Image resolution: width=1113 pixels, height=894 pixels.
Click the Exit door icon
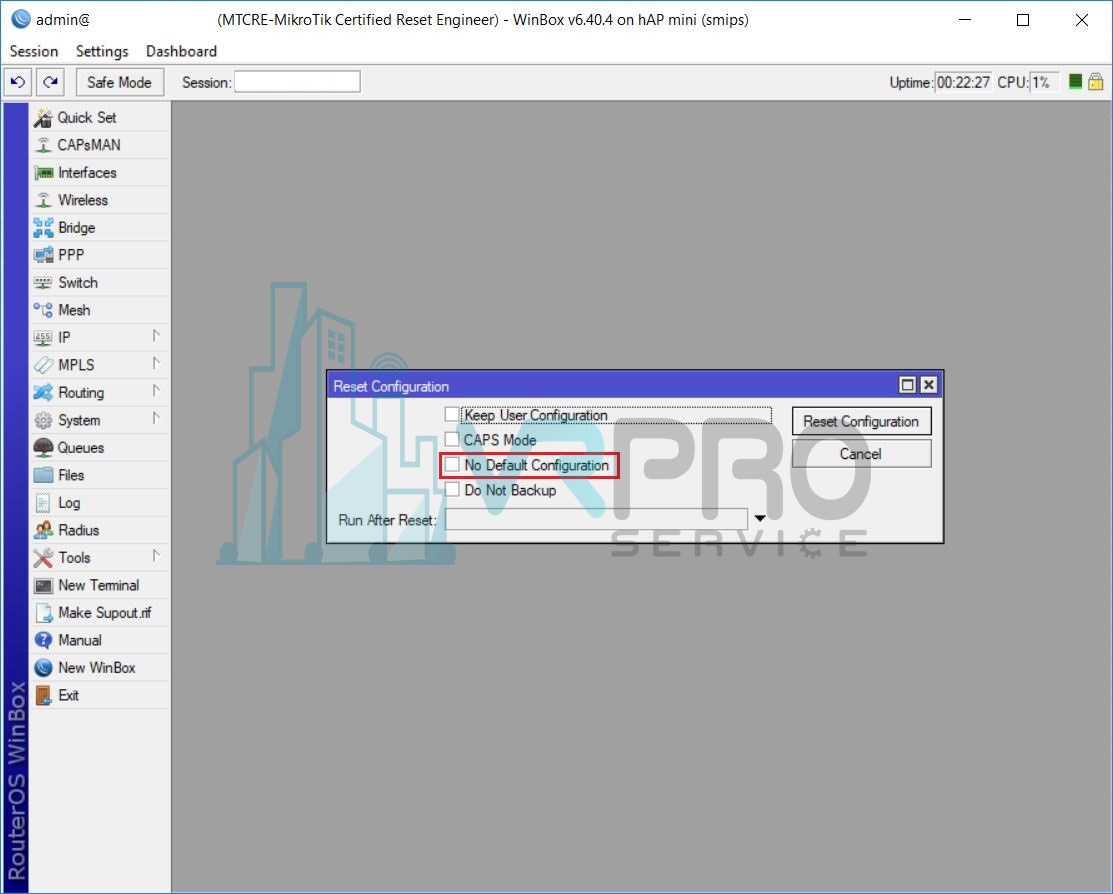pyautogui.click(x=43, y=695)
